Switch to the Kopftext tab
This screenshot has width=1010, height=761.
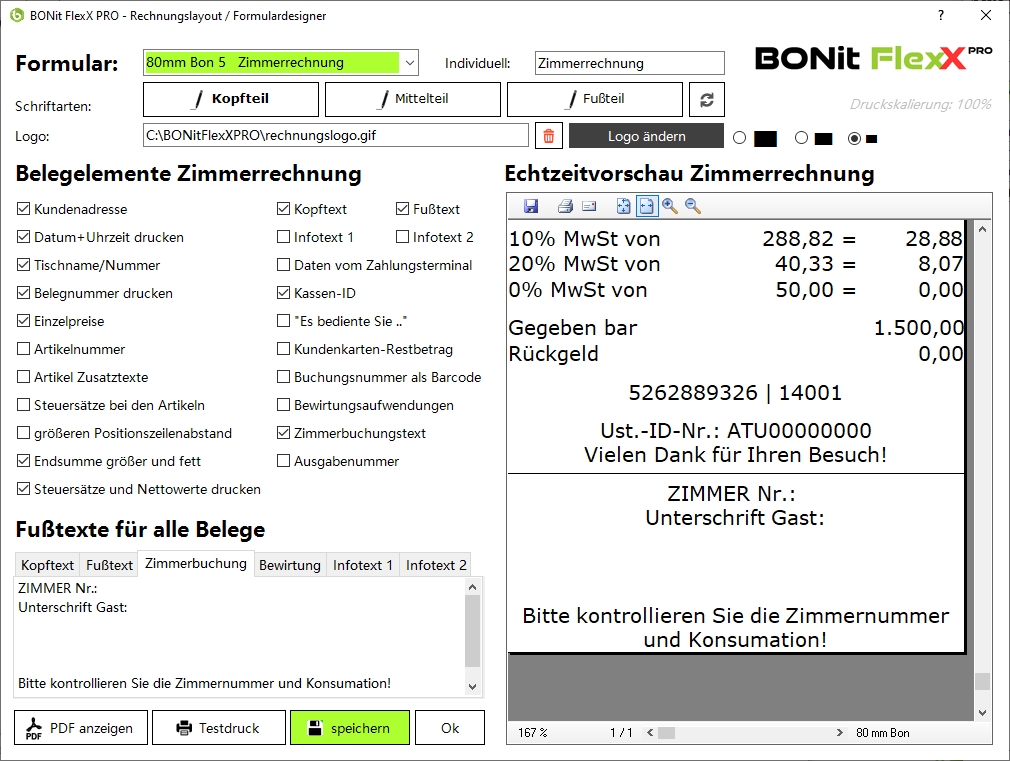tap(47, 565)
